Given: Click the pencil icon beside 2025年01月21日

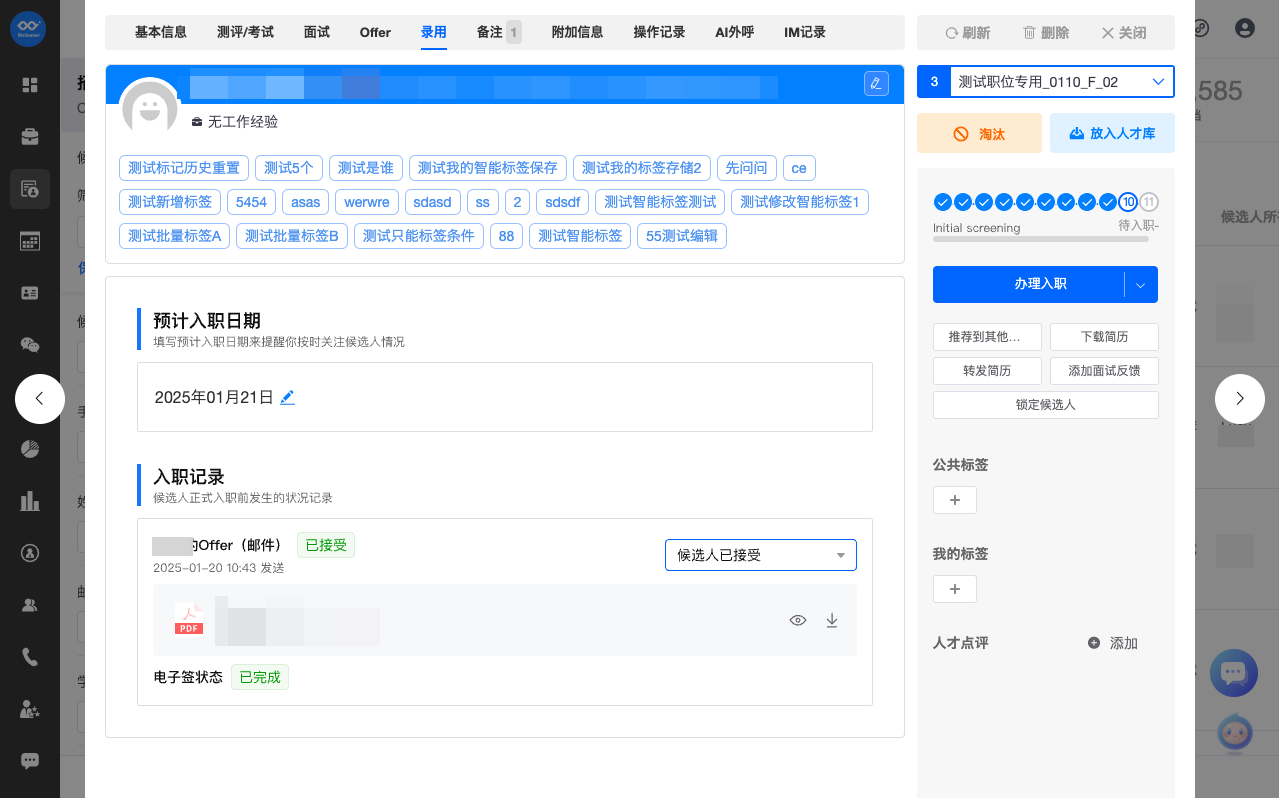Looking at the screenshot, I should click(288, 397).
